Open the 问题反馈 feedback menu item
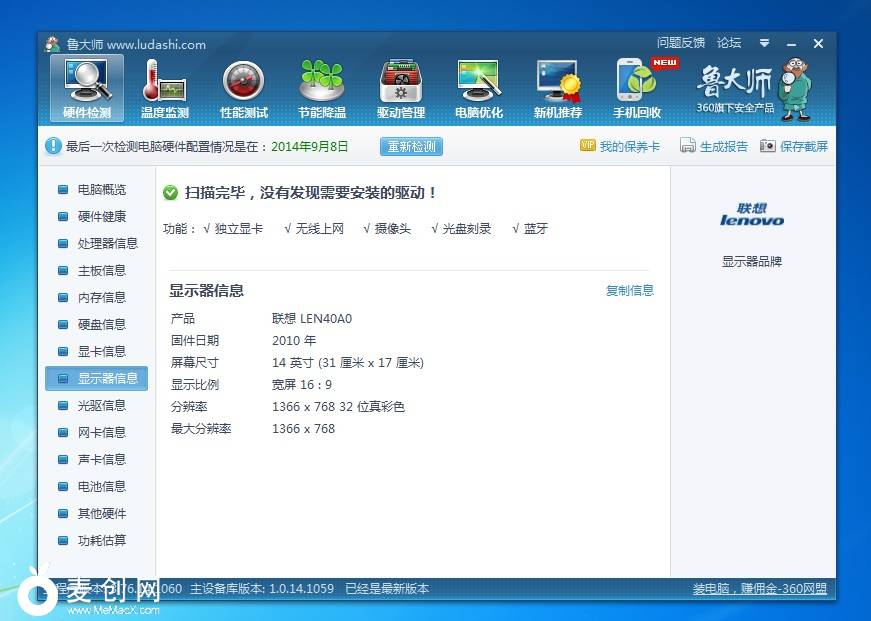The width and height of the screenshot is (871, 621). click(x=681, y=43)
